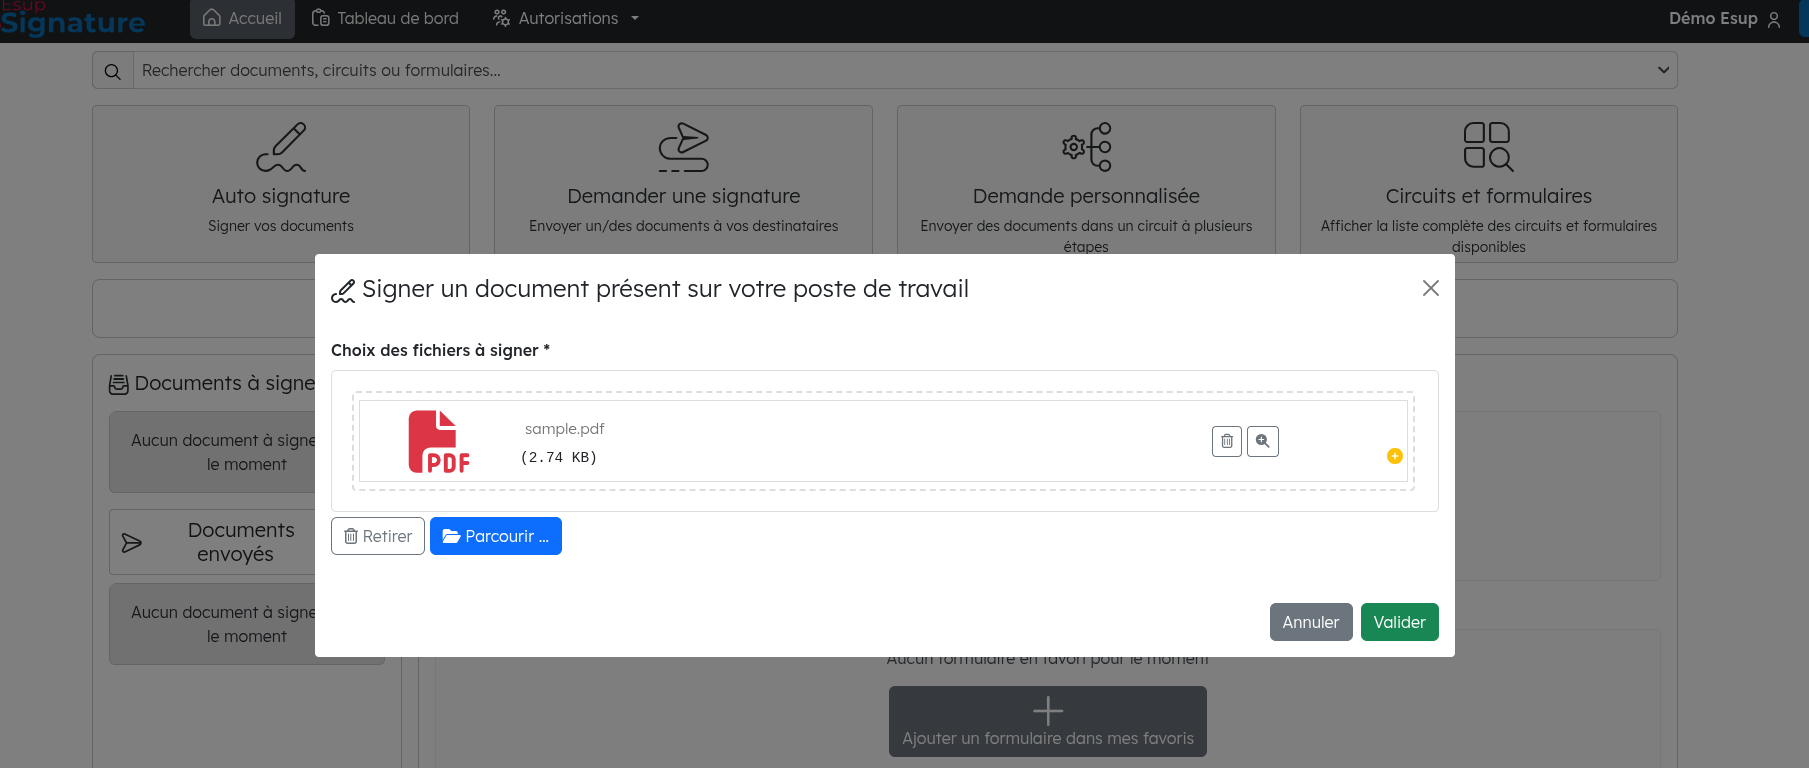Screen dimensions: 1809x768
Task: Delete sample.pdf using the trash icon
Action: [x=1226, y=441]
